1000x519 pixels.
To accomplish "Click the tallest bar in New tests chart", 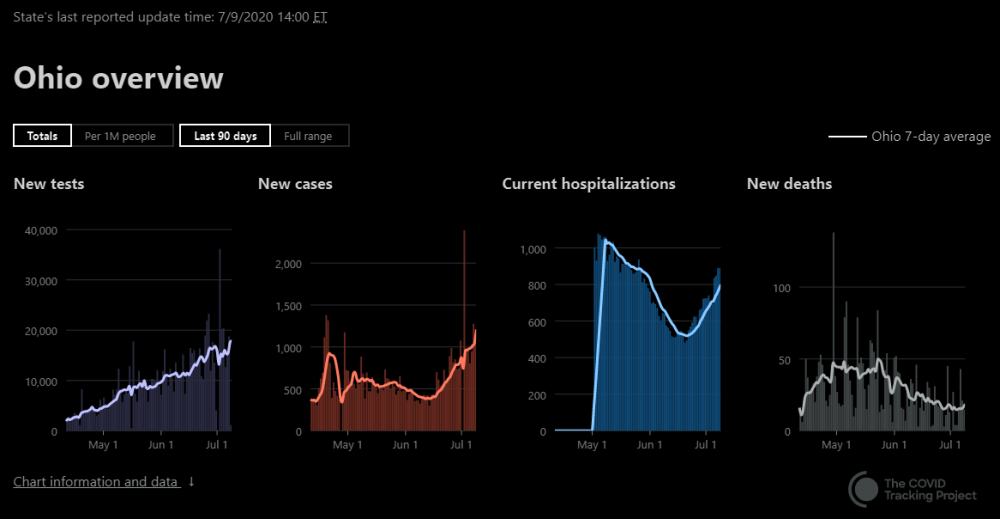I will pyautogui.click(x=220, y=340).
